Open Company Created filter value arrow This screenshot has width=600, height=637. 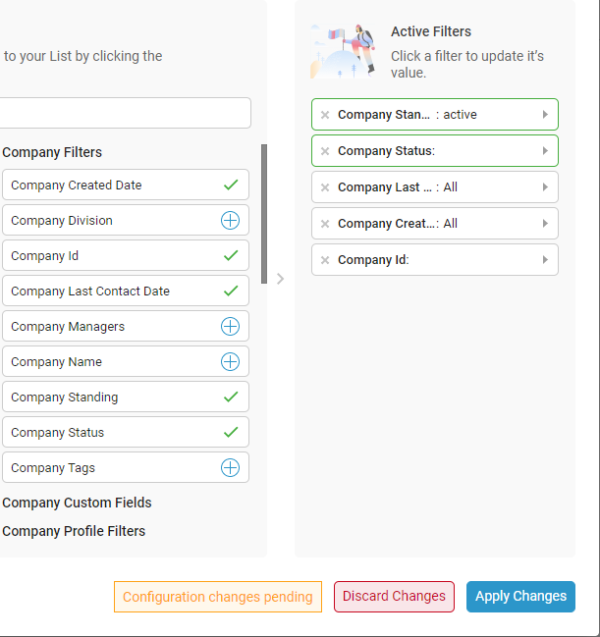click(545, 224)
